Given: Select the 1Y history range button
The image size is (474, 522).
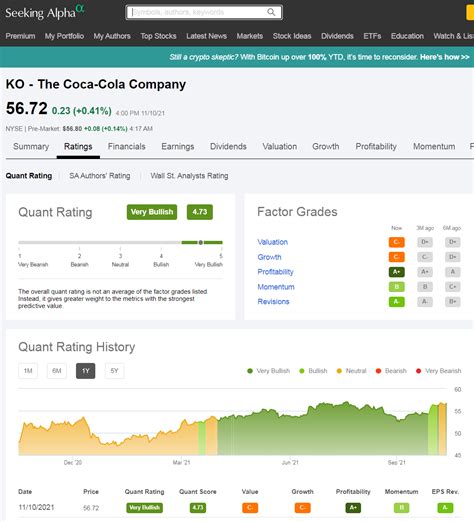Looking at the screenshot, I should [85, 371].
